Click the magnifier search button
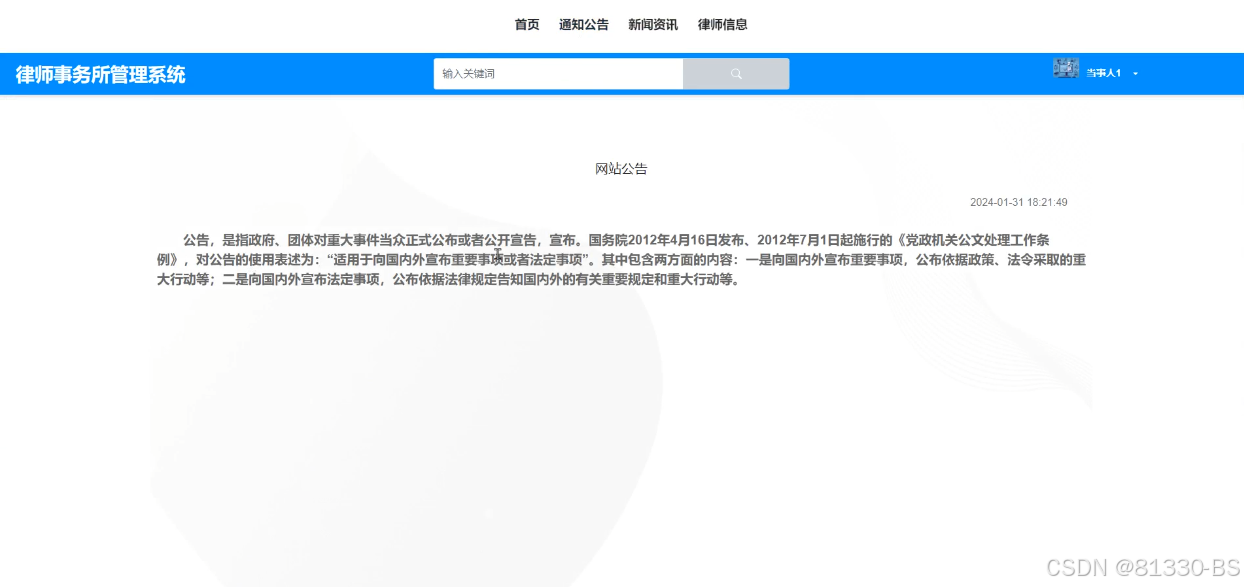 tap(736, 74)
